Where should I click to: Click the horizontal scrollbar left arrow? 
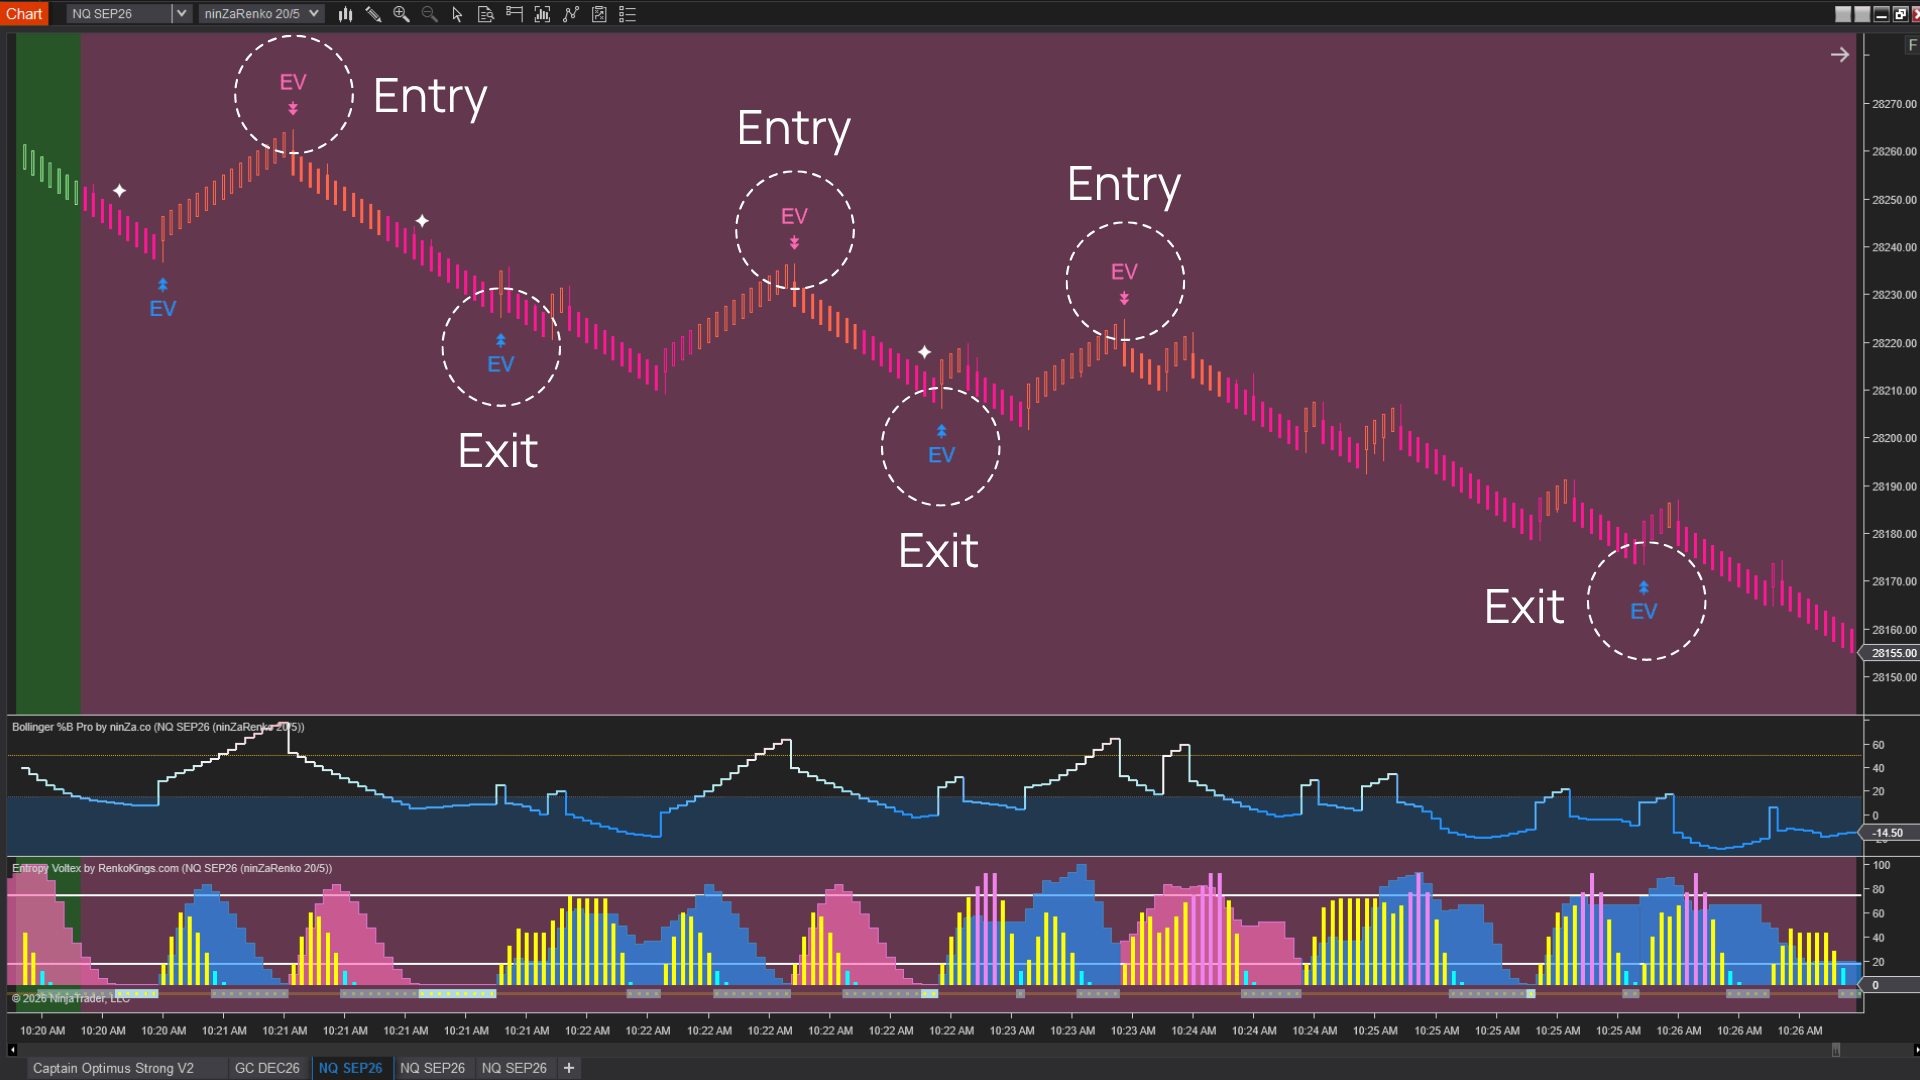pyautogui.click(x=12, y=1050)
